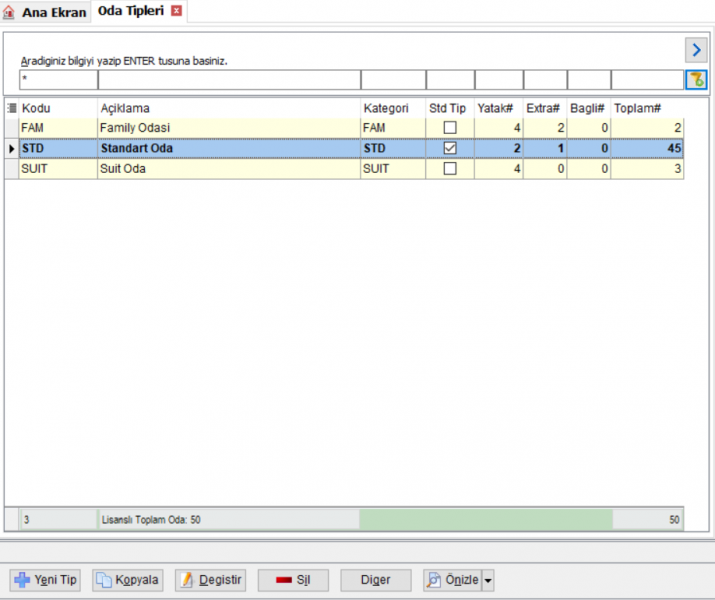Click Yatak# value 4 in SUIT row
This screenshot has width=715, height=600.
(499, 169)
